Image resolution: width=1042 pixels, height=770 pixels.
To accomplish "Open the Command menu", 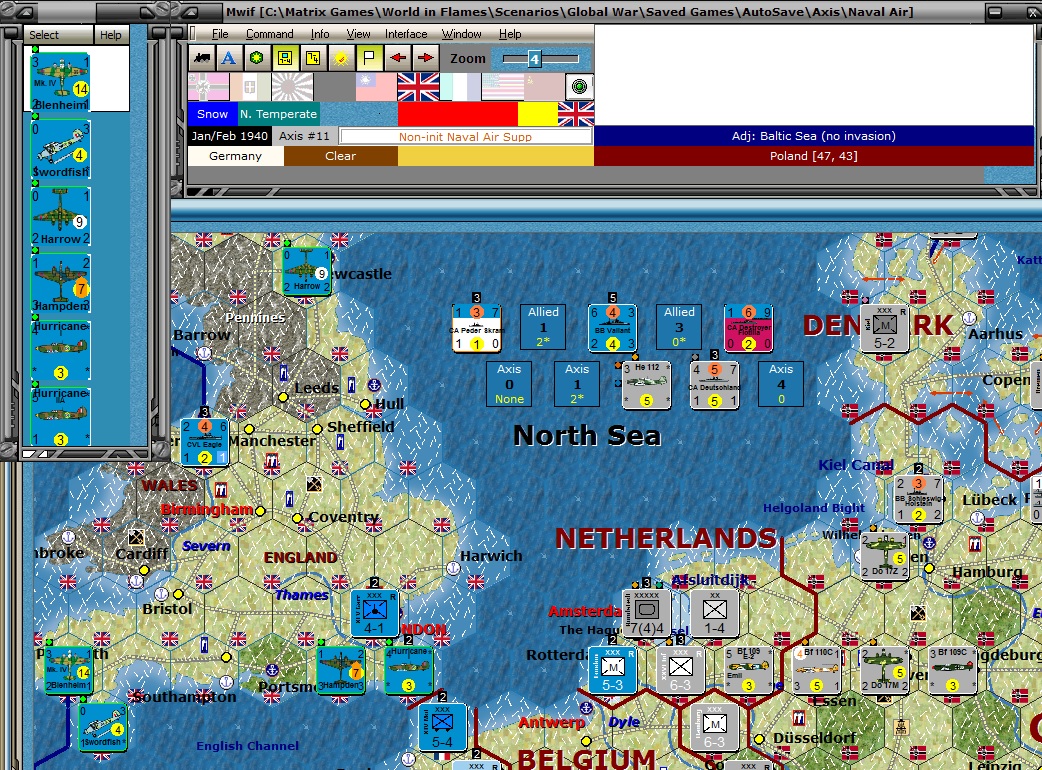I will [269, 34].
